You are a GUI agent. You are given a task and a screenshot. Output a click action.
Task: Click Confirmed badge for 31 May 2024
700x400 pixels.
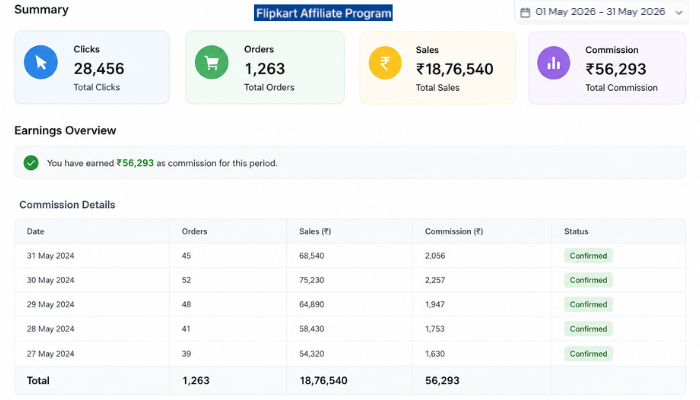(588, 256)
